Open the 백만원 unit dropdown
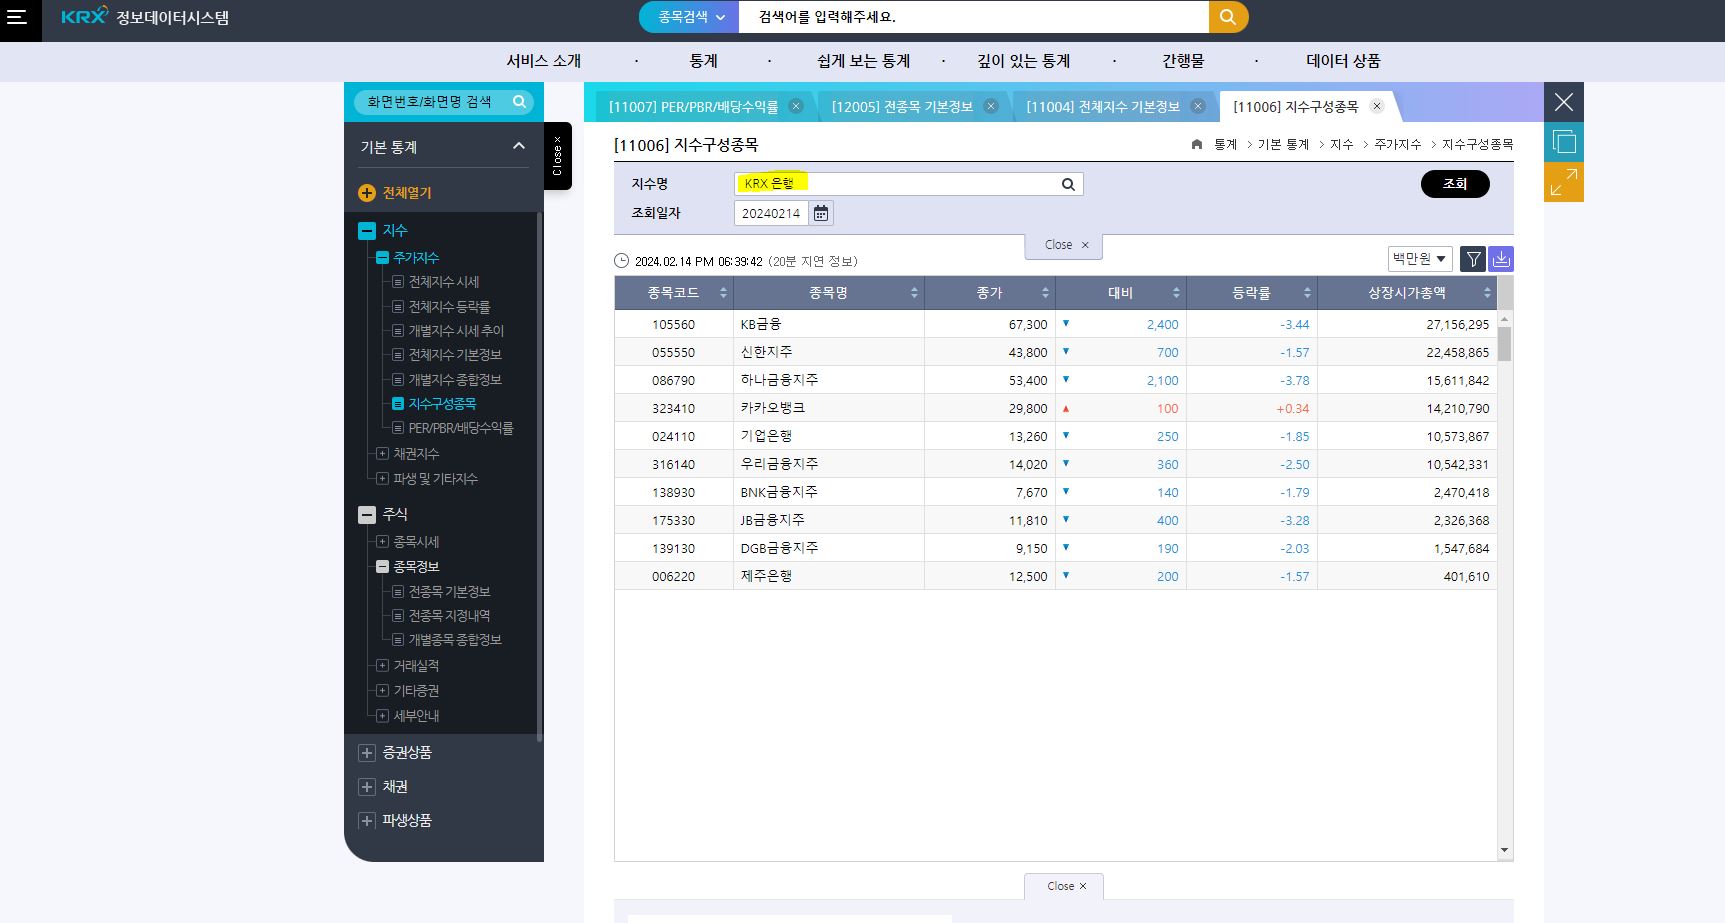This screenshot has height=923, width=1725. pos(1420,259)
